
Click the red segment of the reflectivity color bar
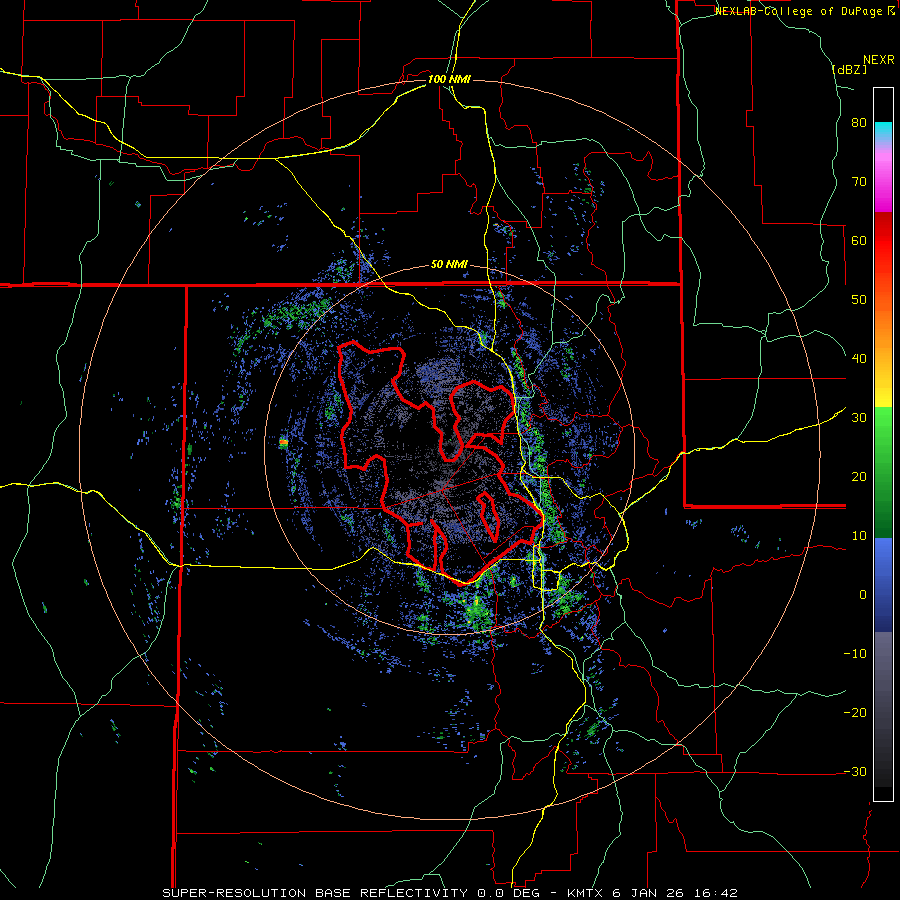(883, 241)
